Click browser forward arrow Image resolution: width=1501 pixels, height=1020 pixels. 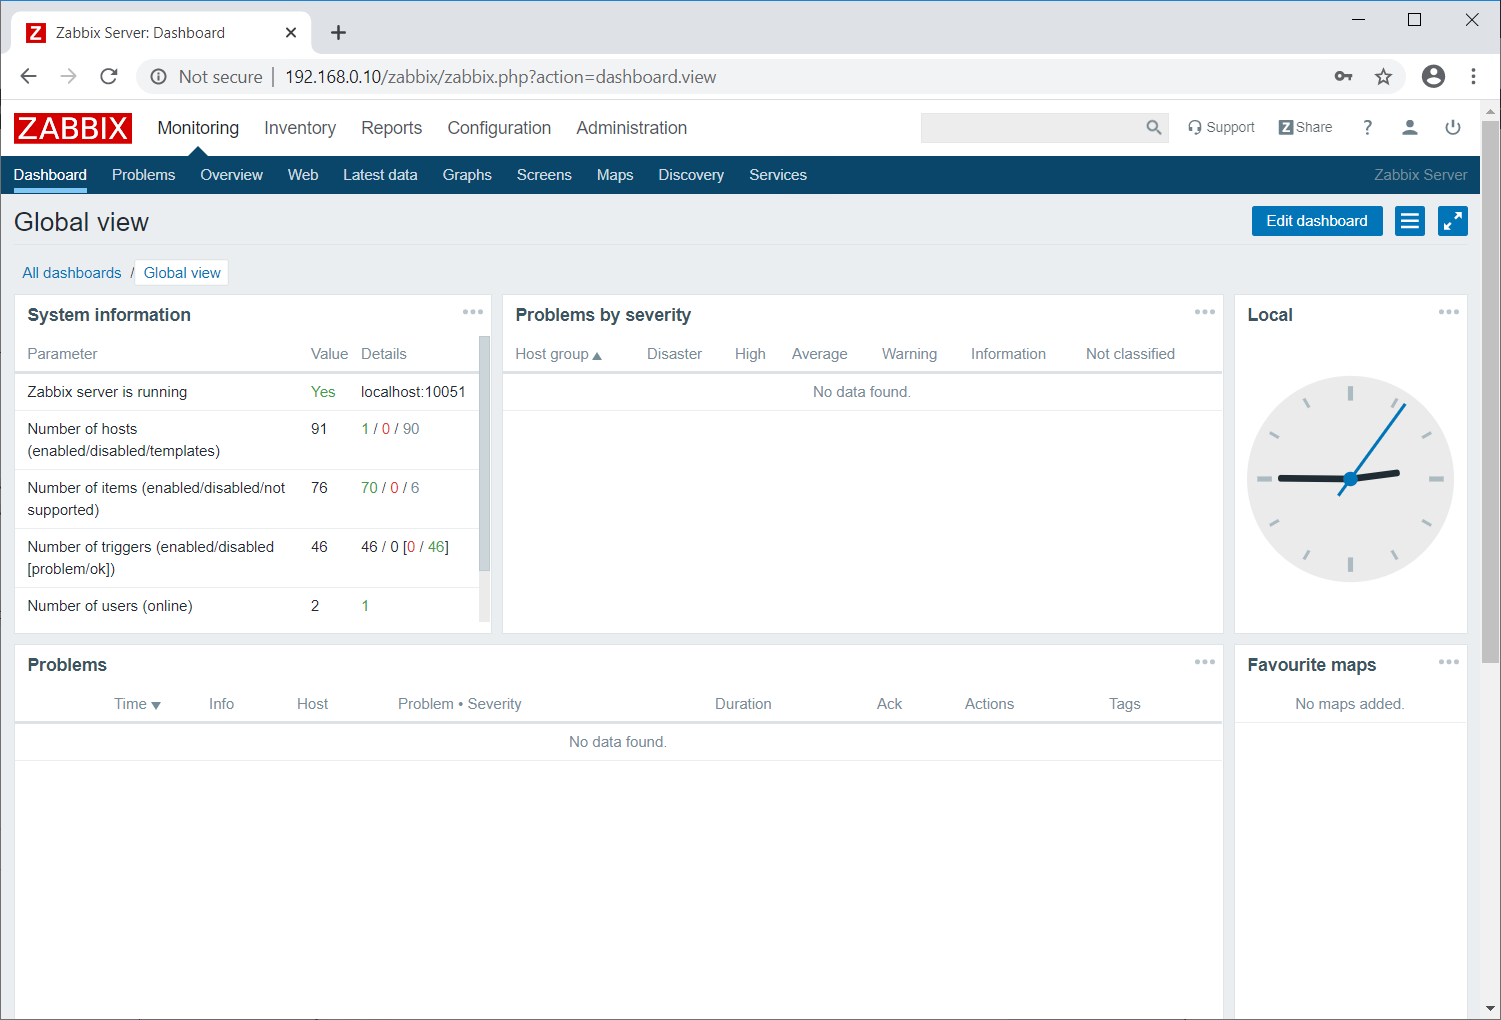[x=68, y=76]
